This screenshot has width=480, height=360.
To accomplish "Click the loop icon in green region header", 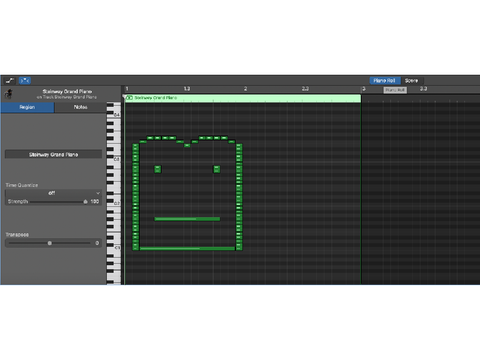I will tap(129, 98).
